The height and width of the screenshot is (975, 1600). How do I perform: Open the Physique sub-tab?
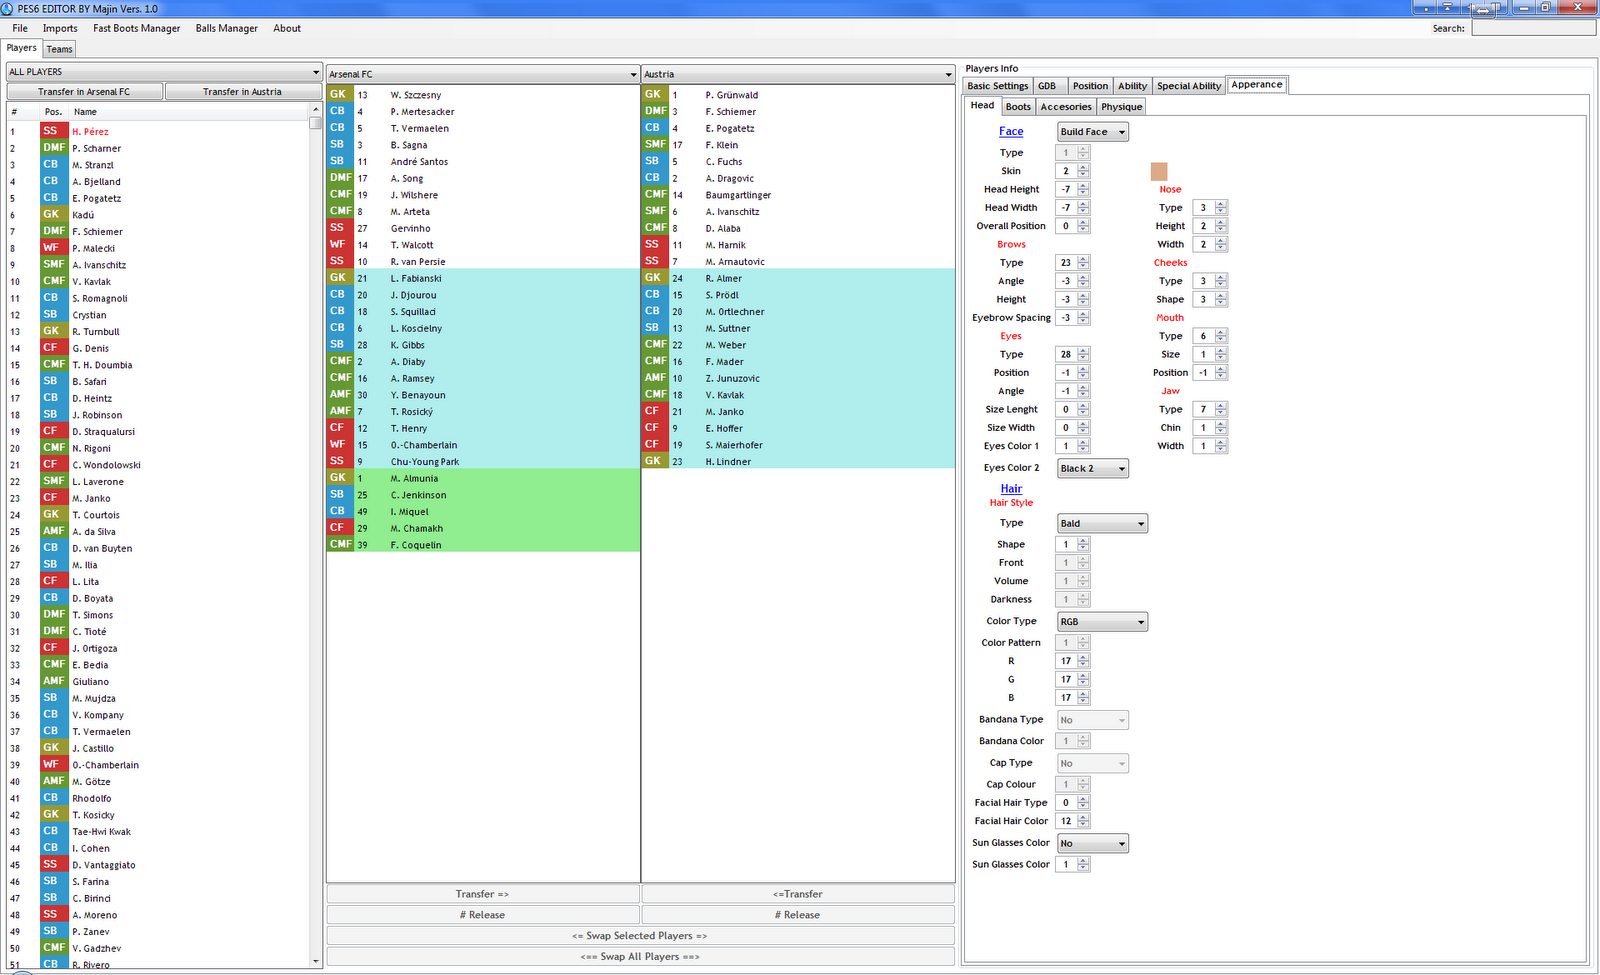(x=1121, y=106)
